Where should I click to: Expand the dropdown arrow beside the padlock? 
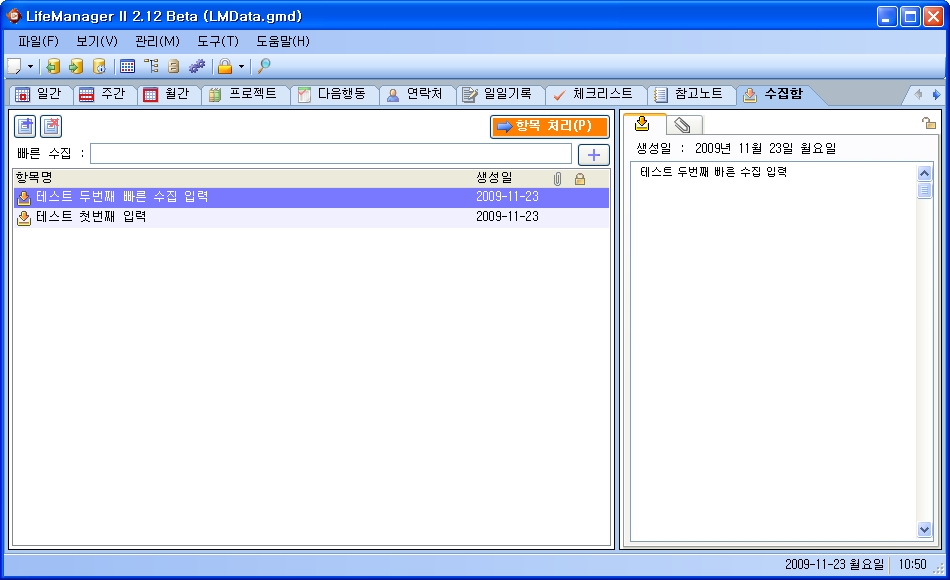241,66
